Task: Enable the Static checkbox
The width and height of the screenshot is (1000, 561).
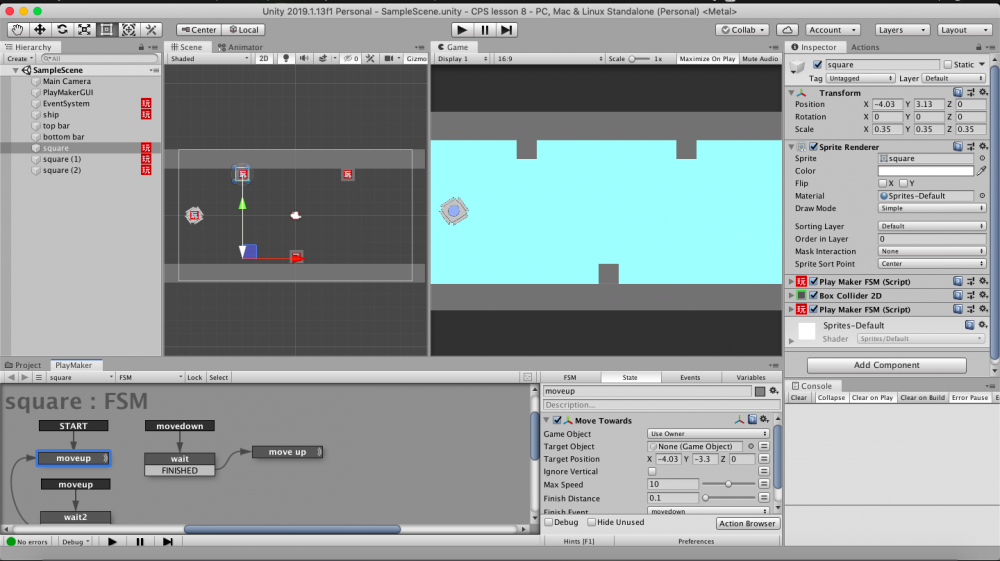Action: click(x=948, y=64)
